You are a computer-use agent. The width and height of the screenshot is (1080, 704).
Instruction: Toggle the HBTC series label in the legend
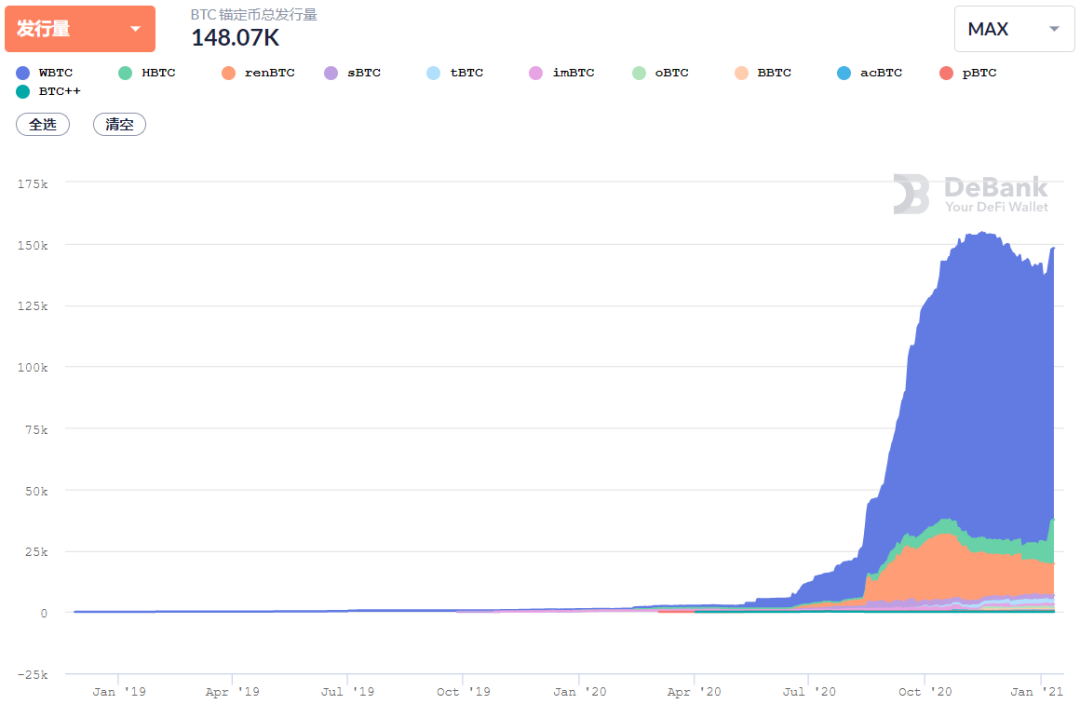tap(158, 73)
